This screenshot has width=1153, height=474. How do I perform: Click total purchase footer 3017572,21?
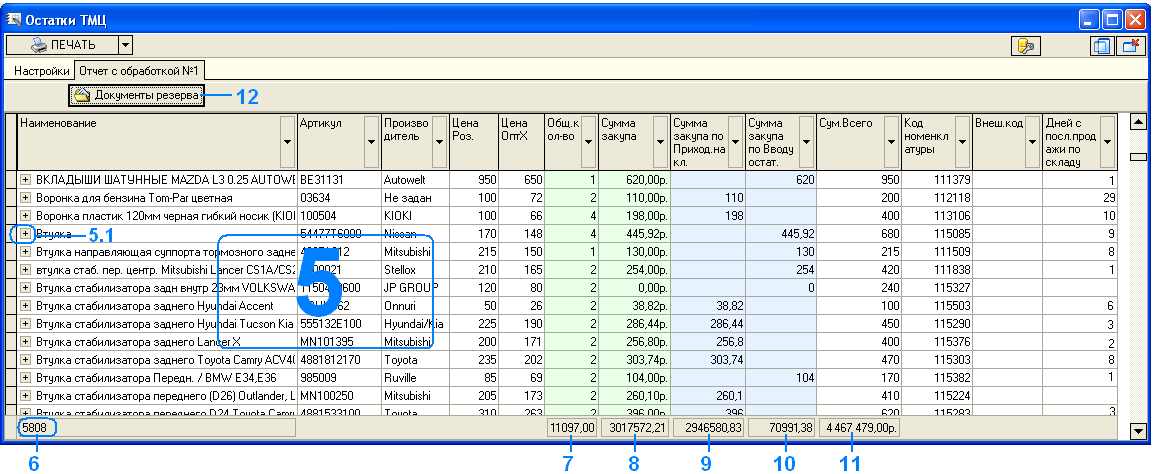tap(635, 428)
